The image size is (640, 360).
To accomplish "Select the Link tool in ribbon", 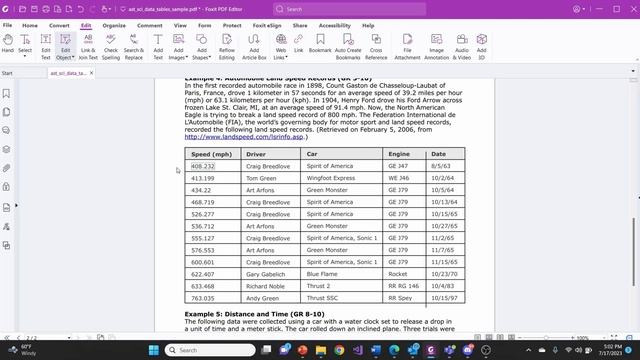I will click(298, 44).
